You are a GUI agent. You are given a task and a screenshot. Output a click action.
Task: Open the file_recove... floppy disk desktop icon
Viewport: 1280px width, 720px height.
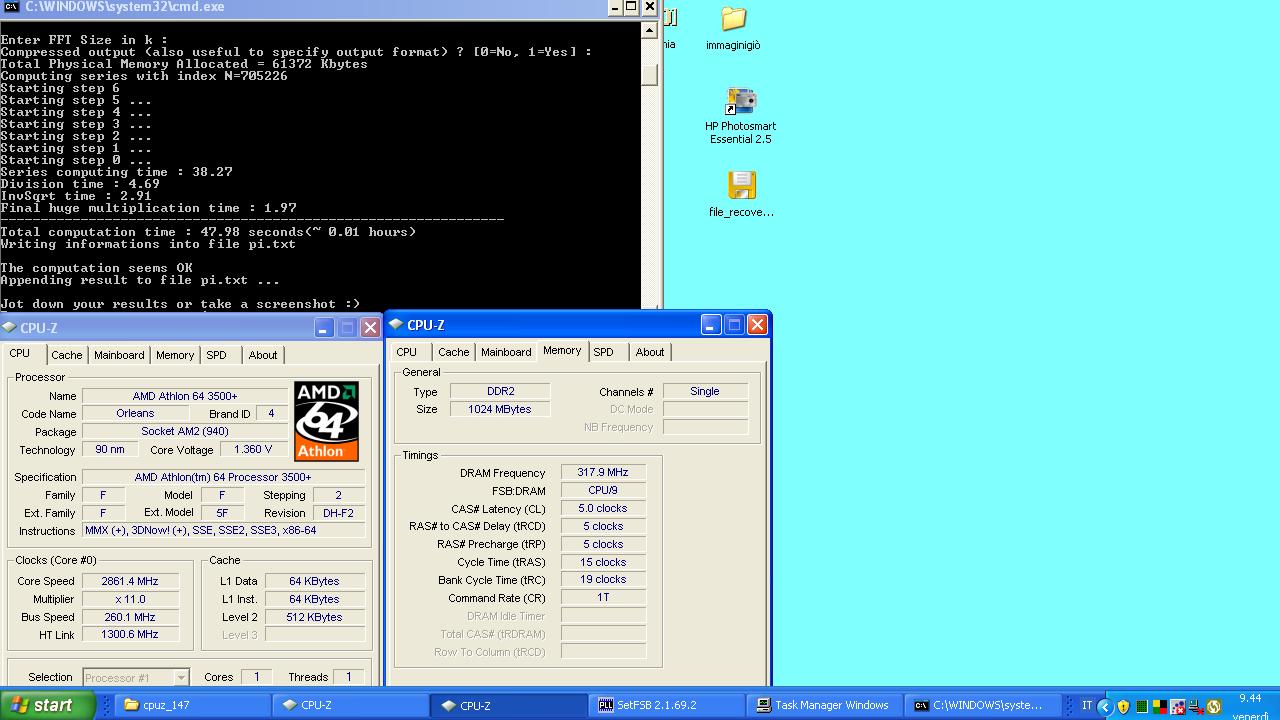pos(741,194)
